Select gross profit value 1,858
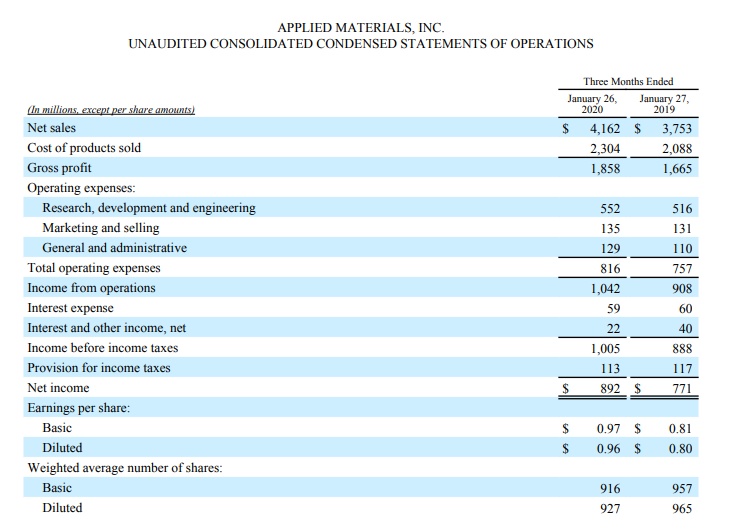 (604, 169)
